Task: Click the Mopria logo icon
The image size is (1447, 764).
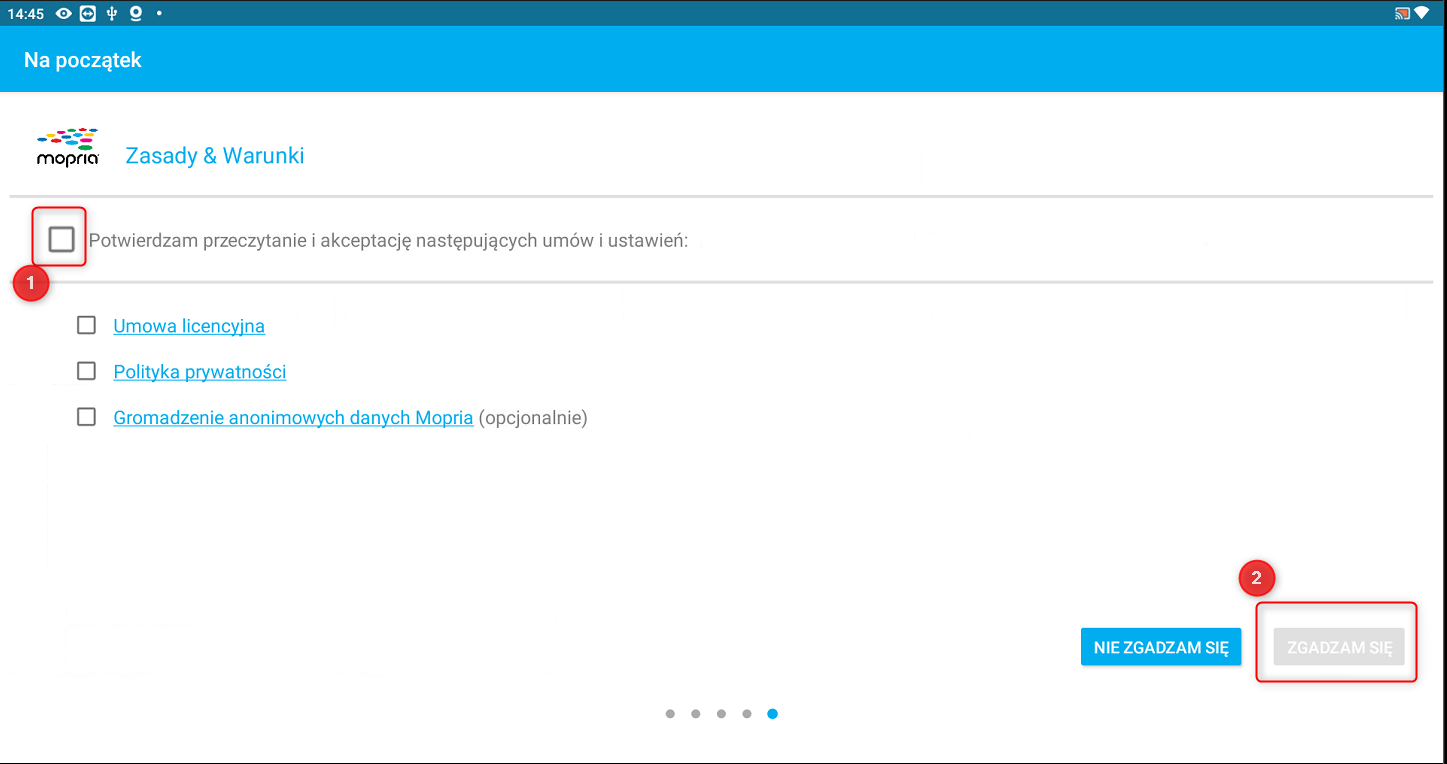Action: point(67,147)
